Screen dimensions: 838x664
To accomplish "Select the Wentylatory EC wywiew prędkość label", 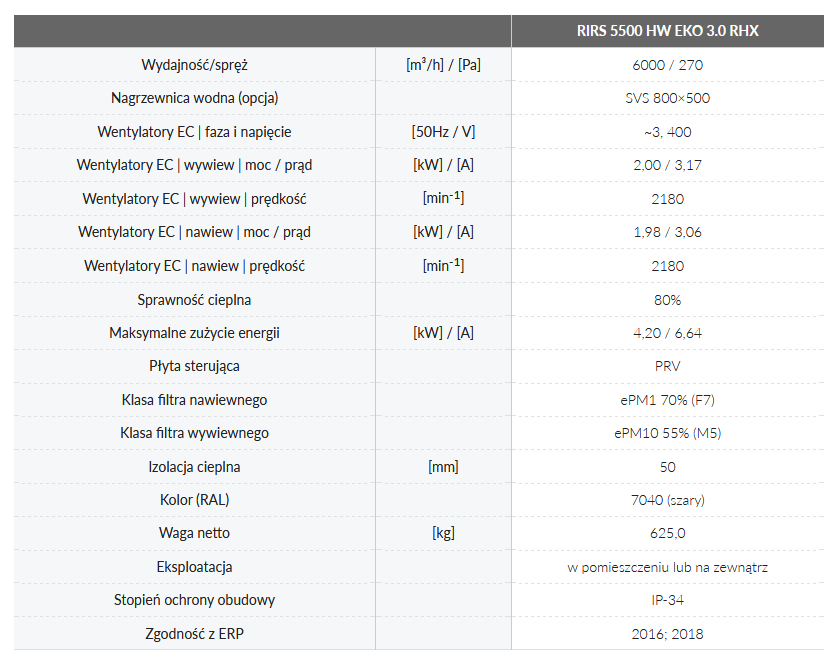I will coord(195,199).
